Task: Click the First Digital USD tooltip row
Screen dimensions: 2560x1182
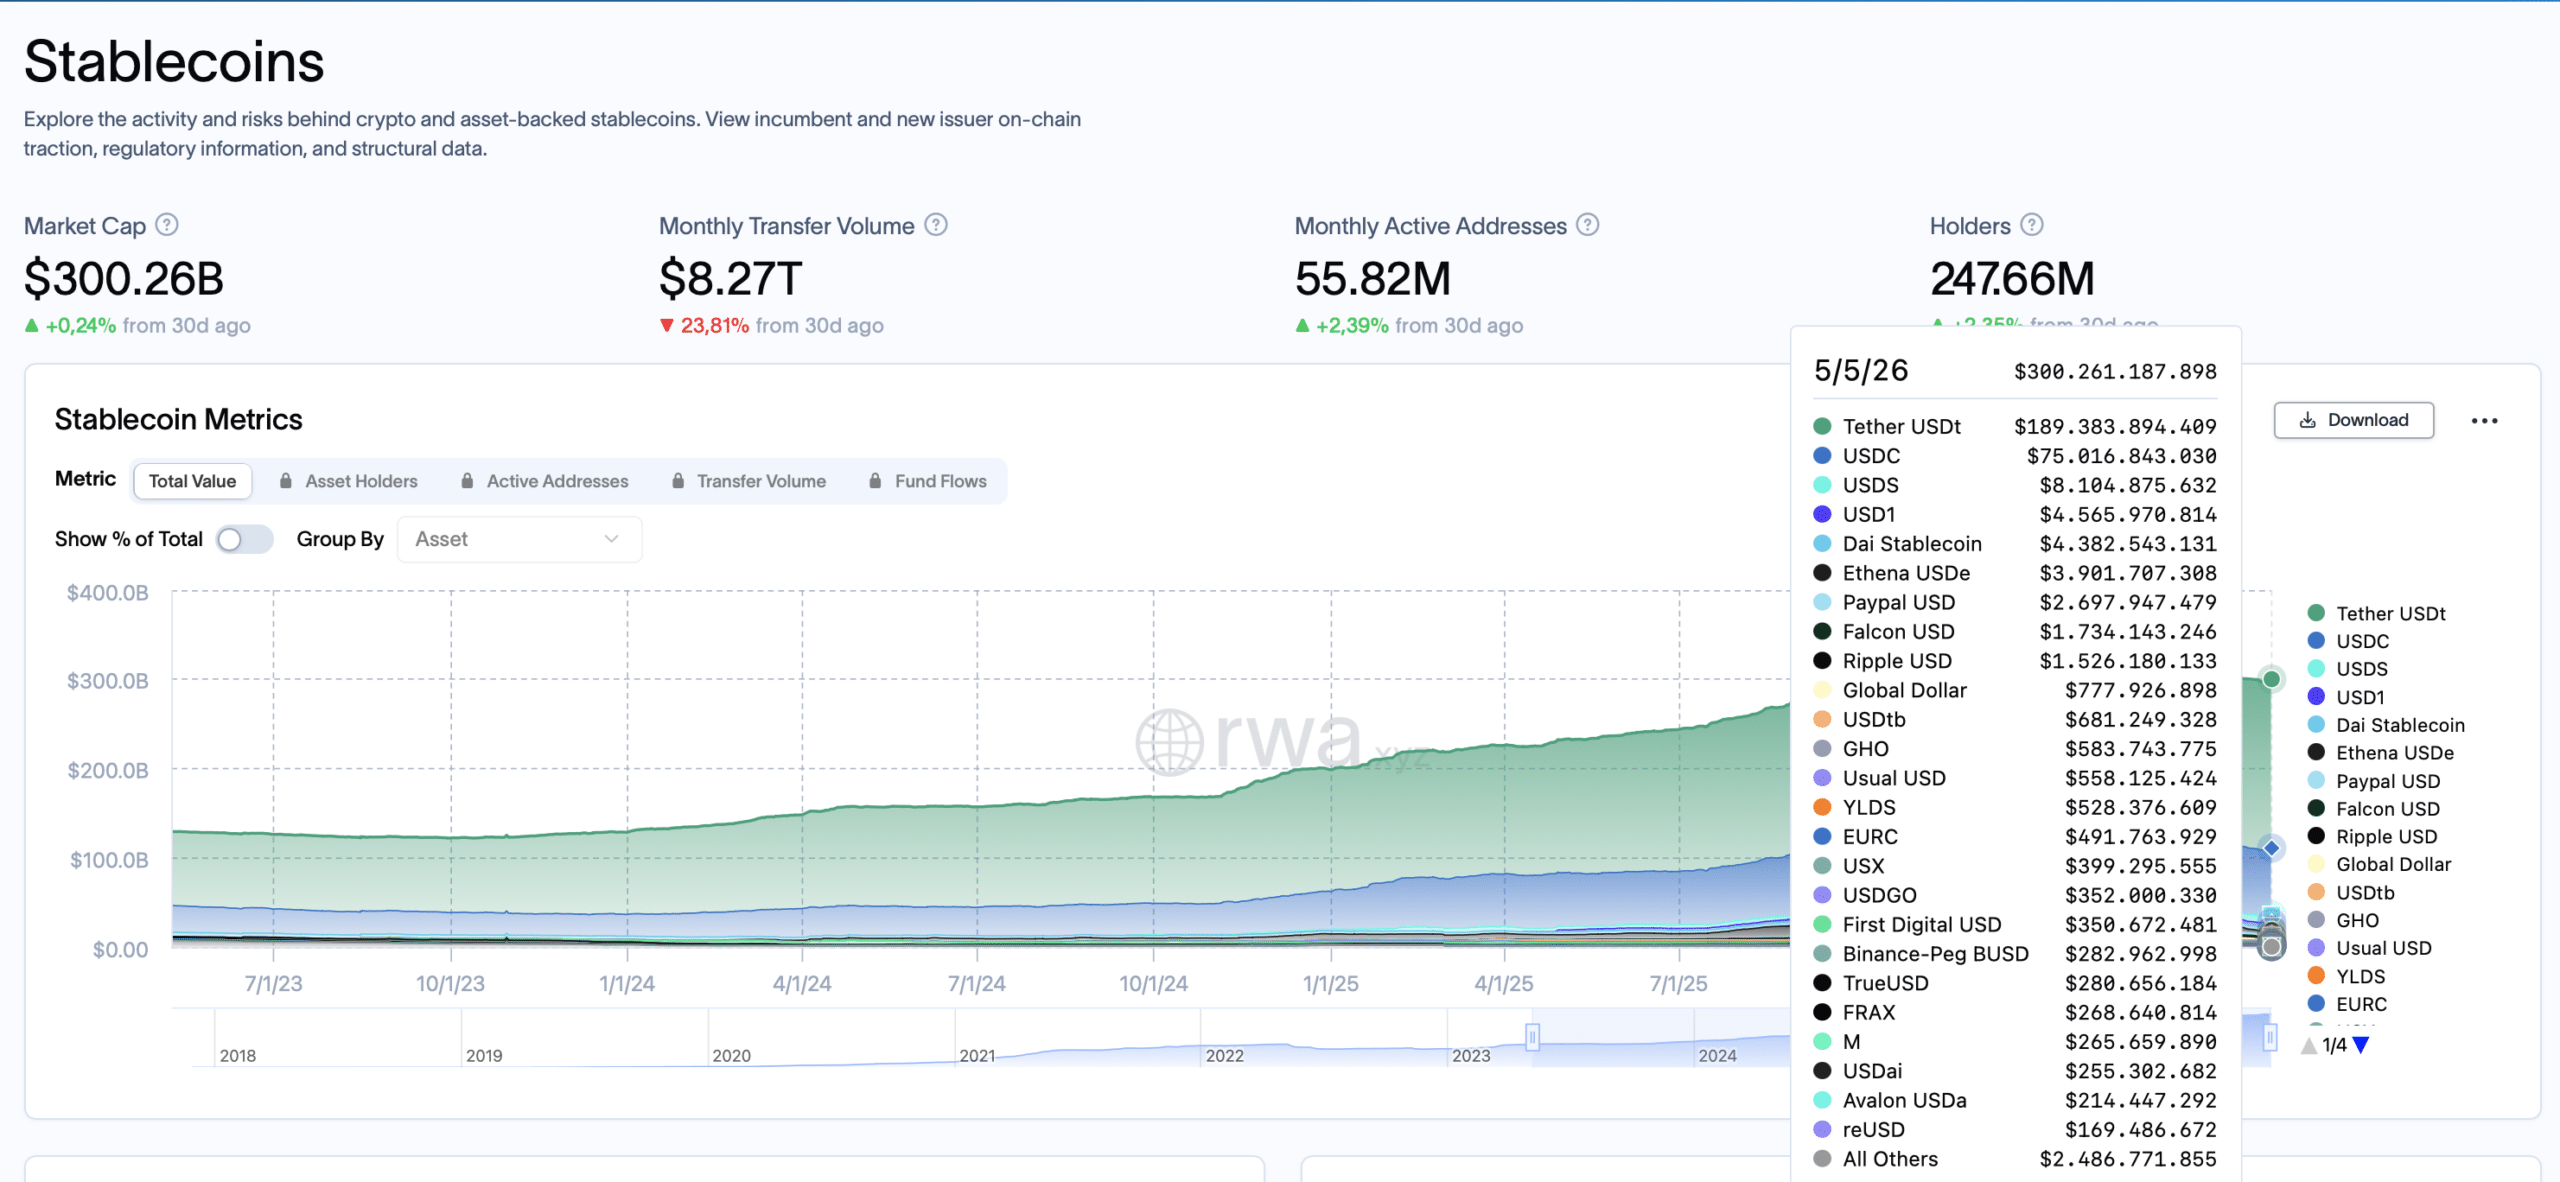Action: 2015,925
